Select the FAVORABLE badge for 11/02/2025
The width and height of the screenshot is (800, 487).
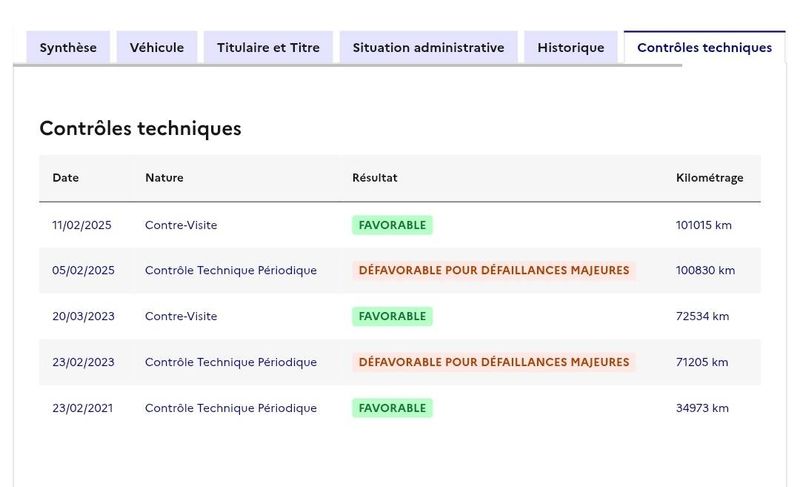pos(392,225)
